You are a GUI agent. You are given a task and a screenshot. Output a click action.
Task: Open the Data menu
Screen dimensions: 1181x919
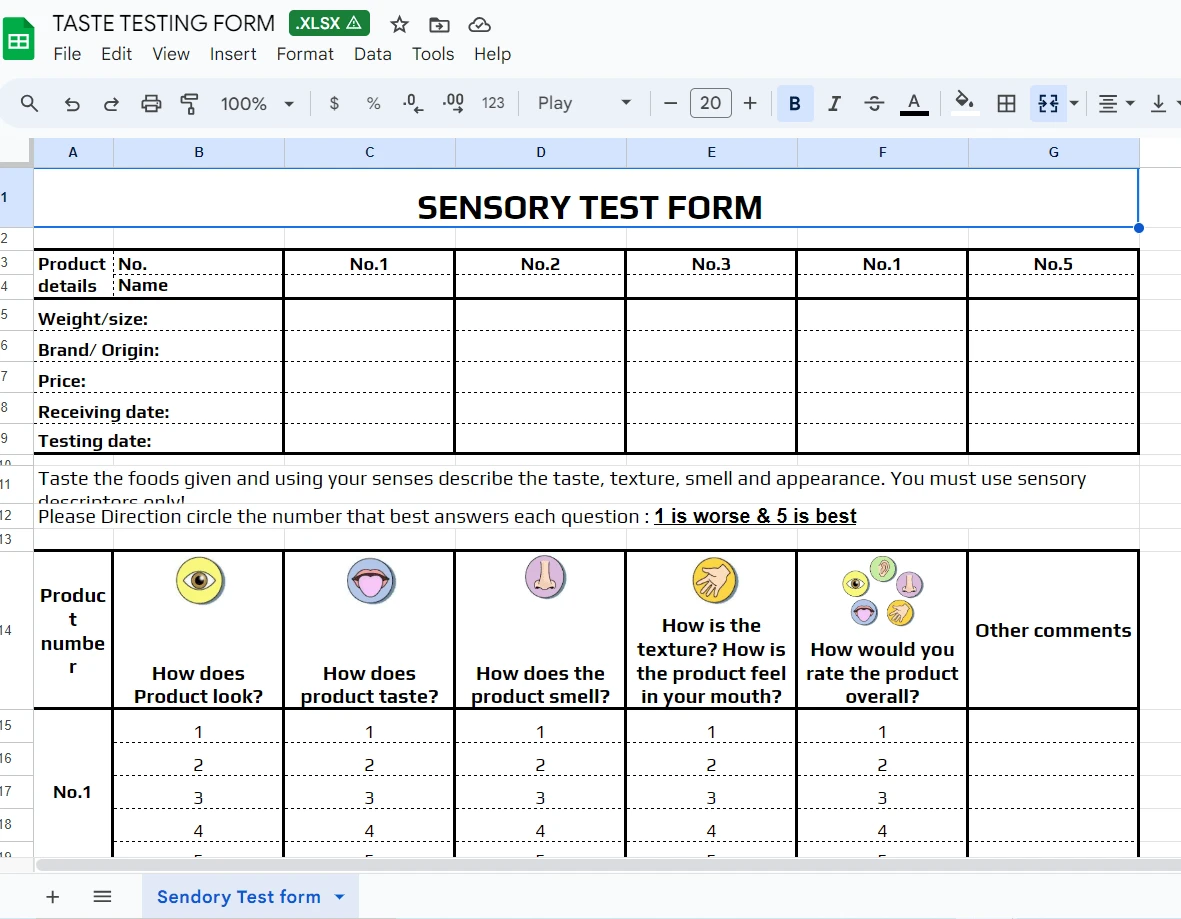click(x=373, y=54)
